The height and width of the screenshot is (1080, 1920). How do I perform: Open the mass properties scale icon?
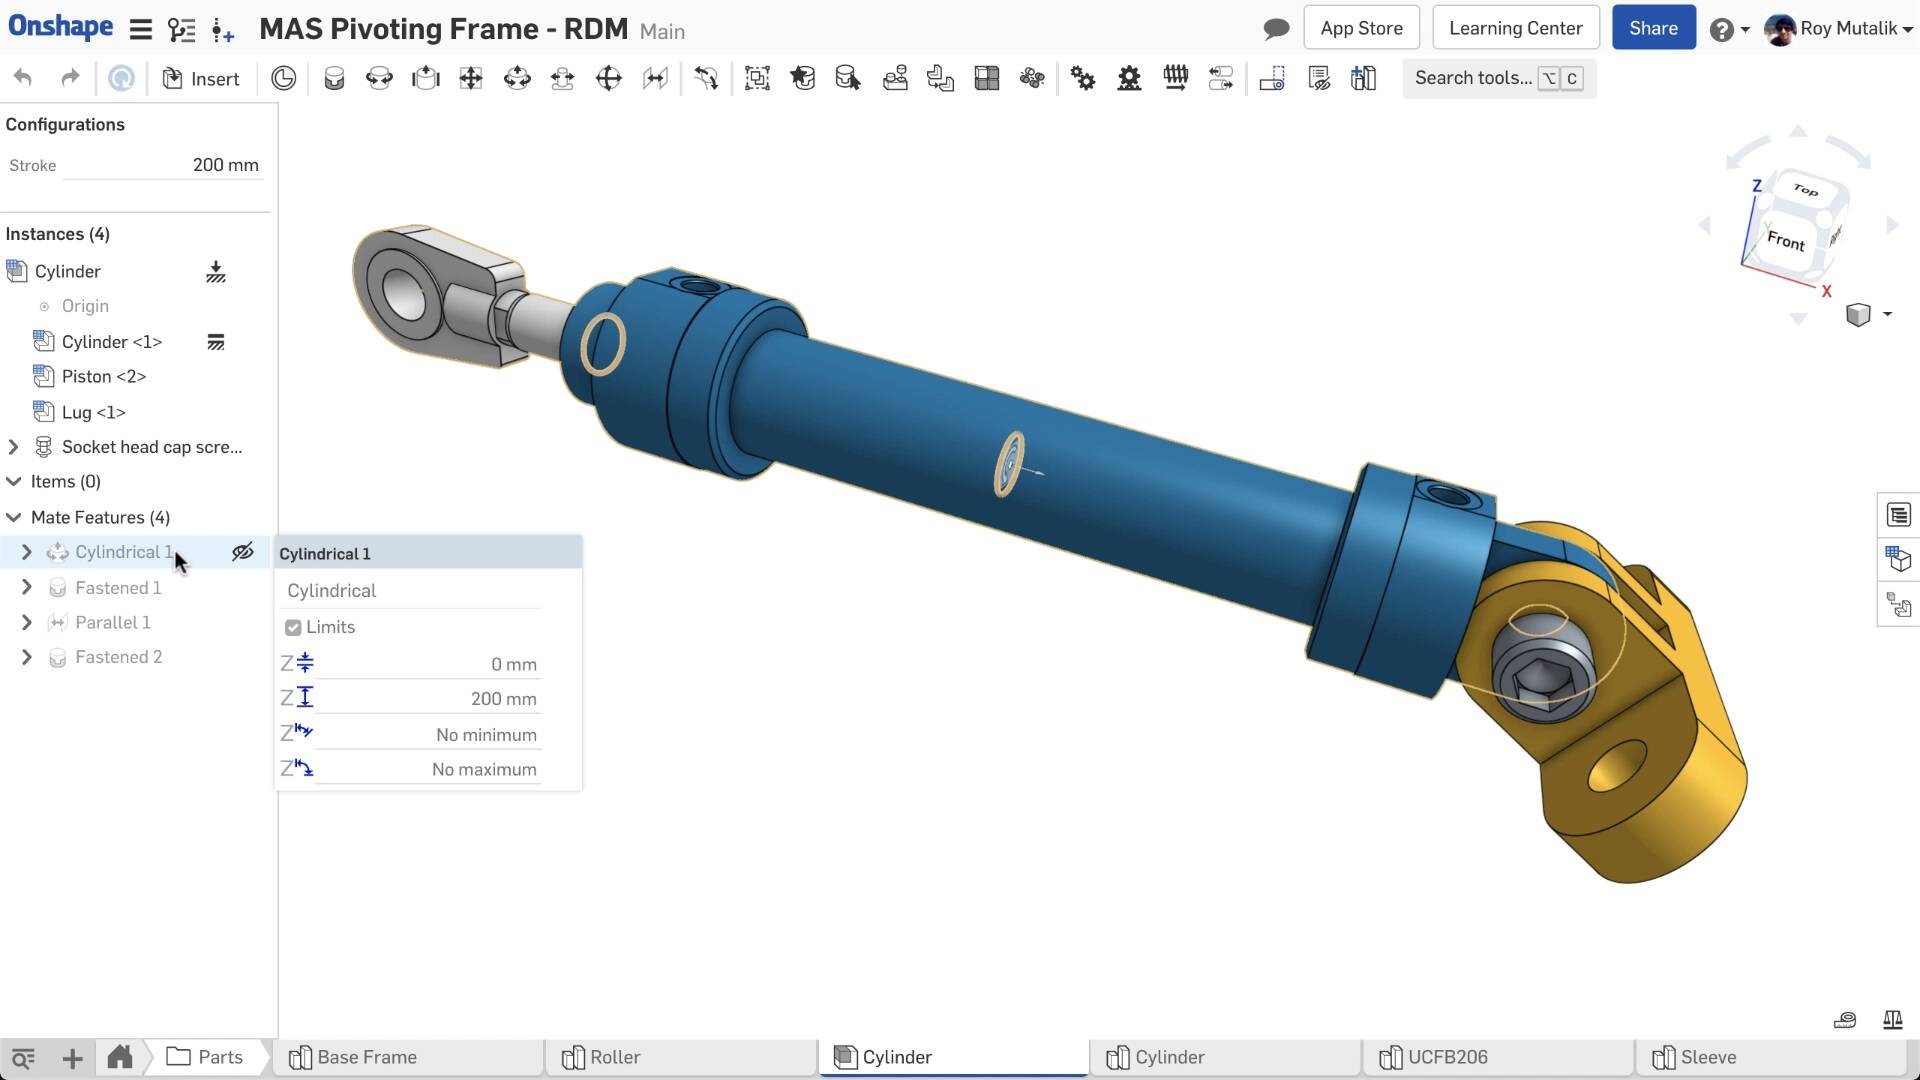click(x=1892, y=1020)
